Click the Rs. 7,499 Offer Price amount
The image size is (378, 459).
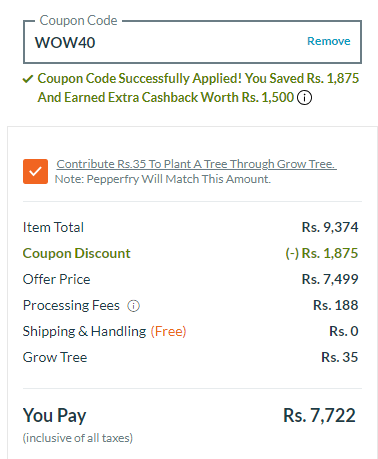click(x=330, y=279)
